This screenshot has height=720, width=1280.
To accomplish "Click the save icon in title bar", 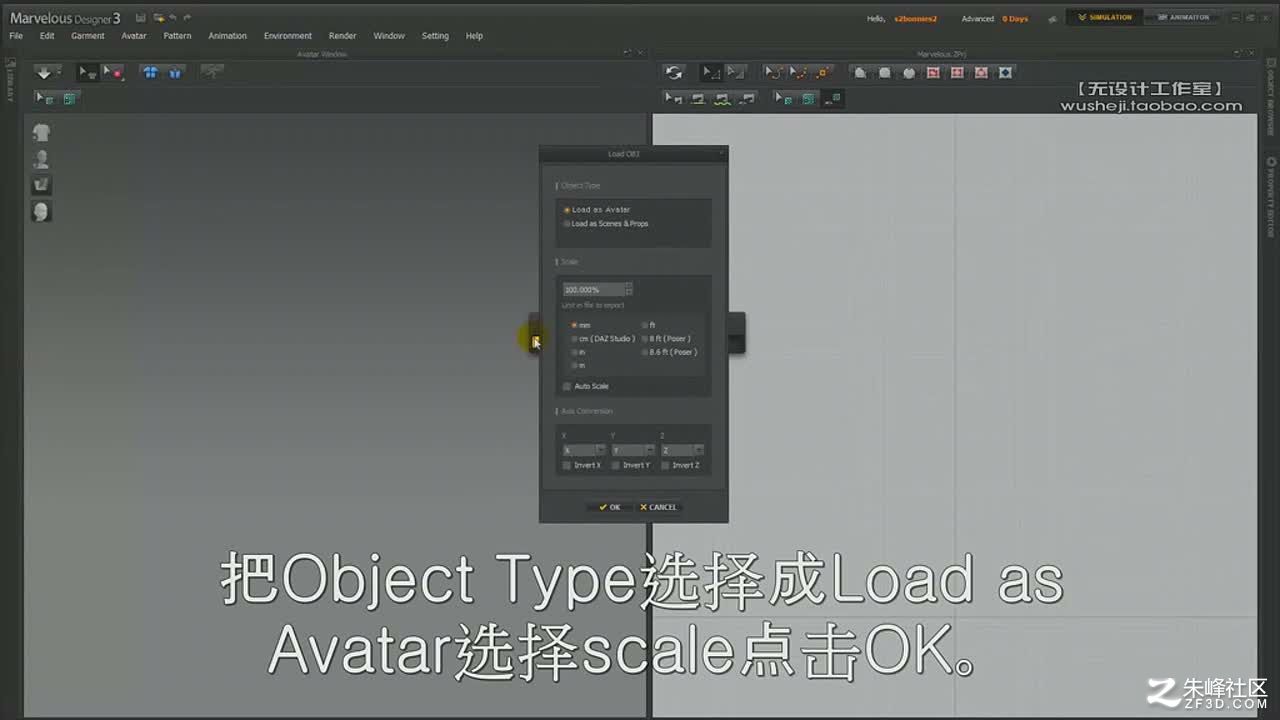I will tap(140, 18).
